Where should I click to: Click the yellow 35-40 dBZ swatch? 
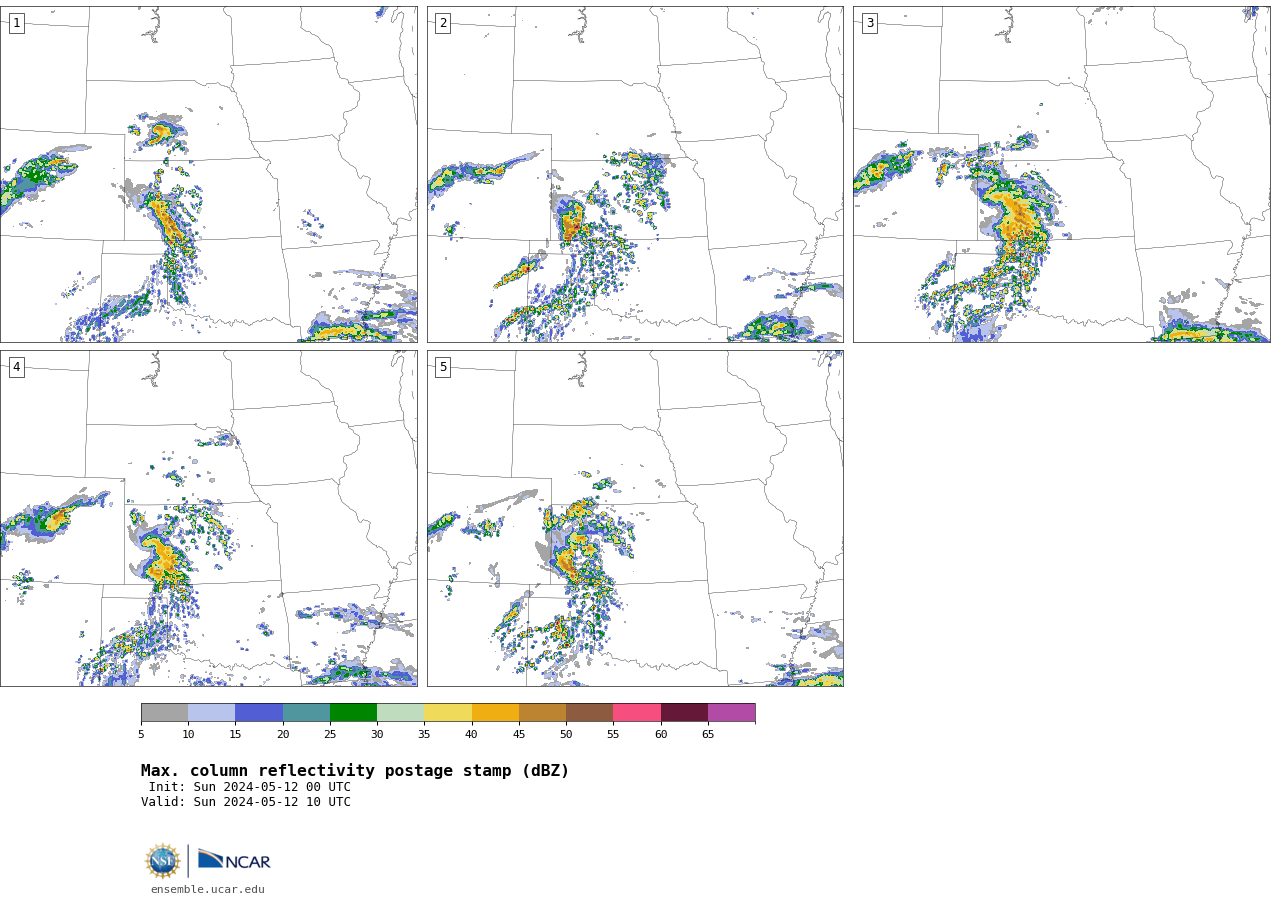(x=448, y=713)
